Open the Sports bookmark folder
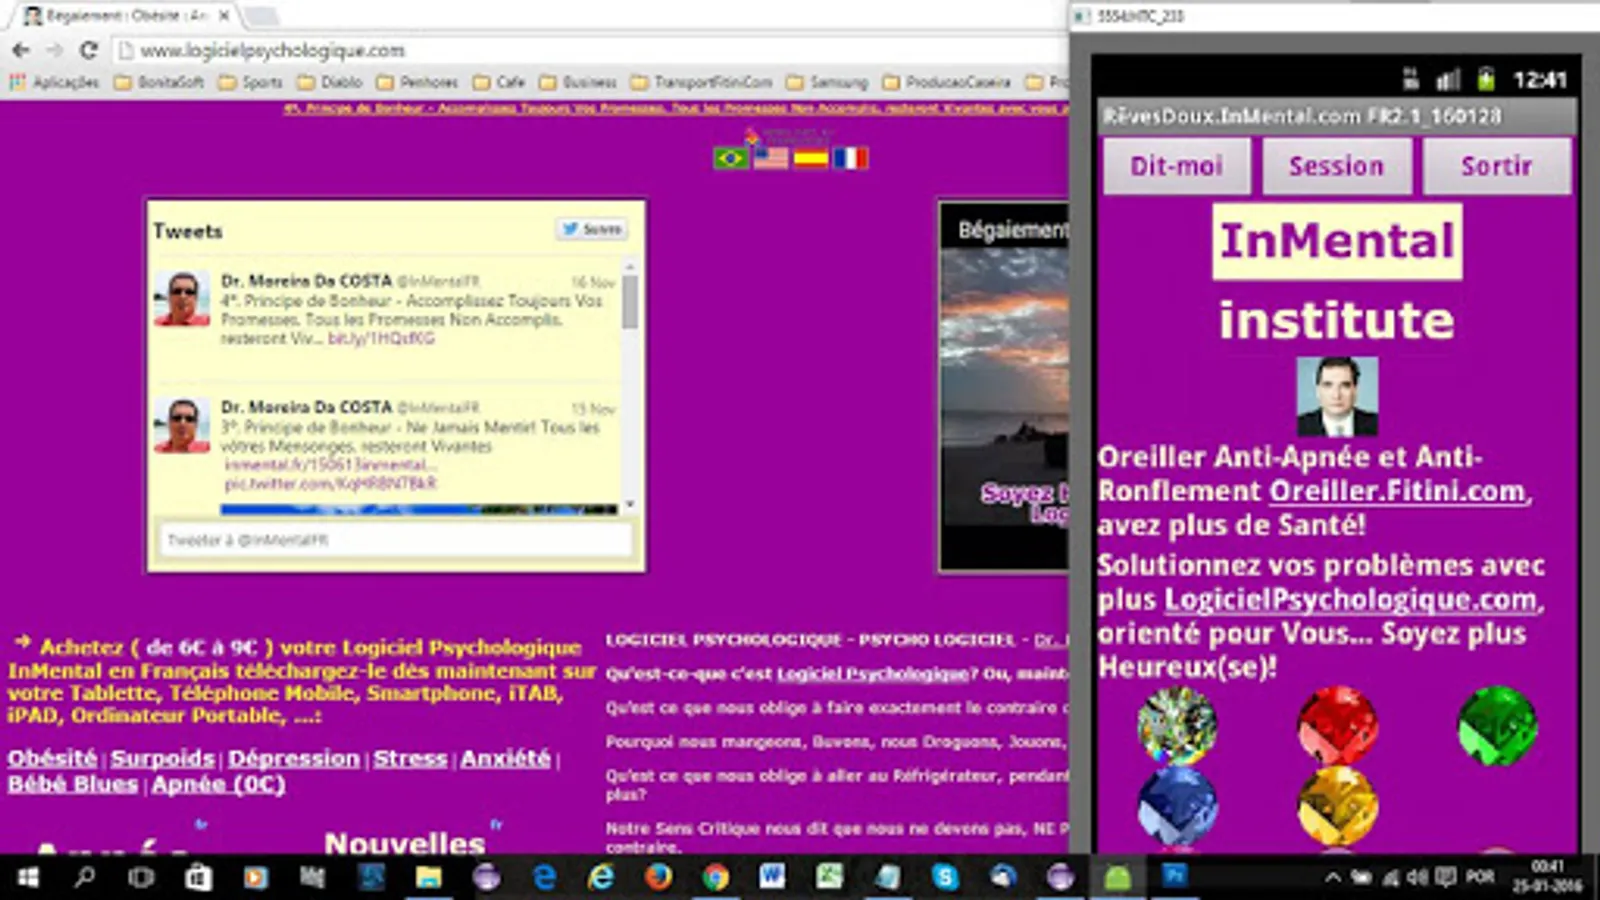The image size is (1600, 900). tap(251, 82)
